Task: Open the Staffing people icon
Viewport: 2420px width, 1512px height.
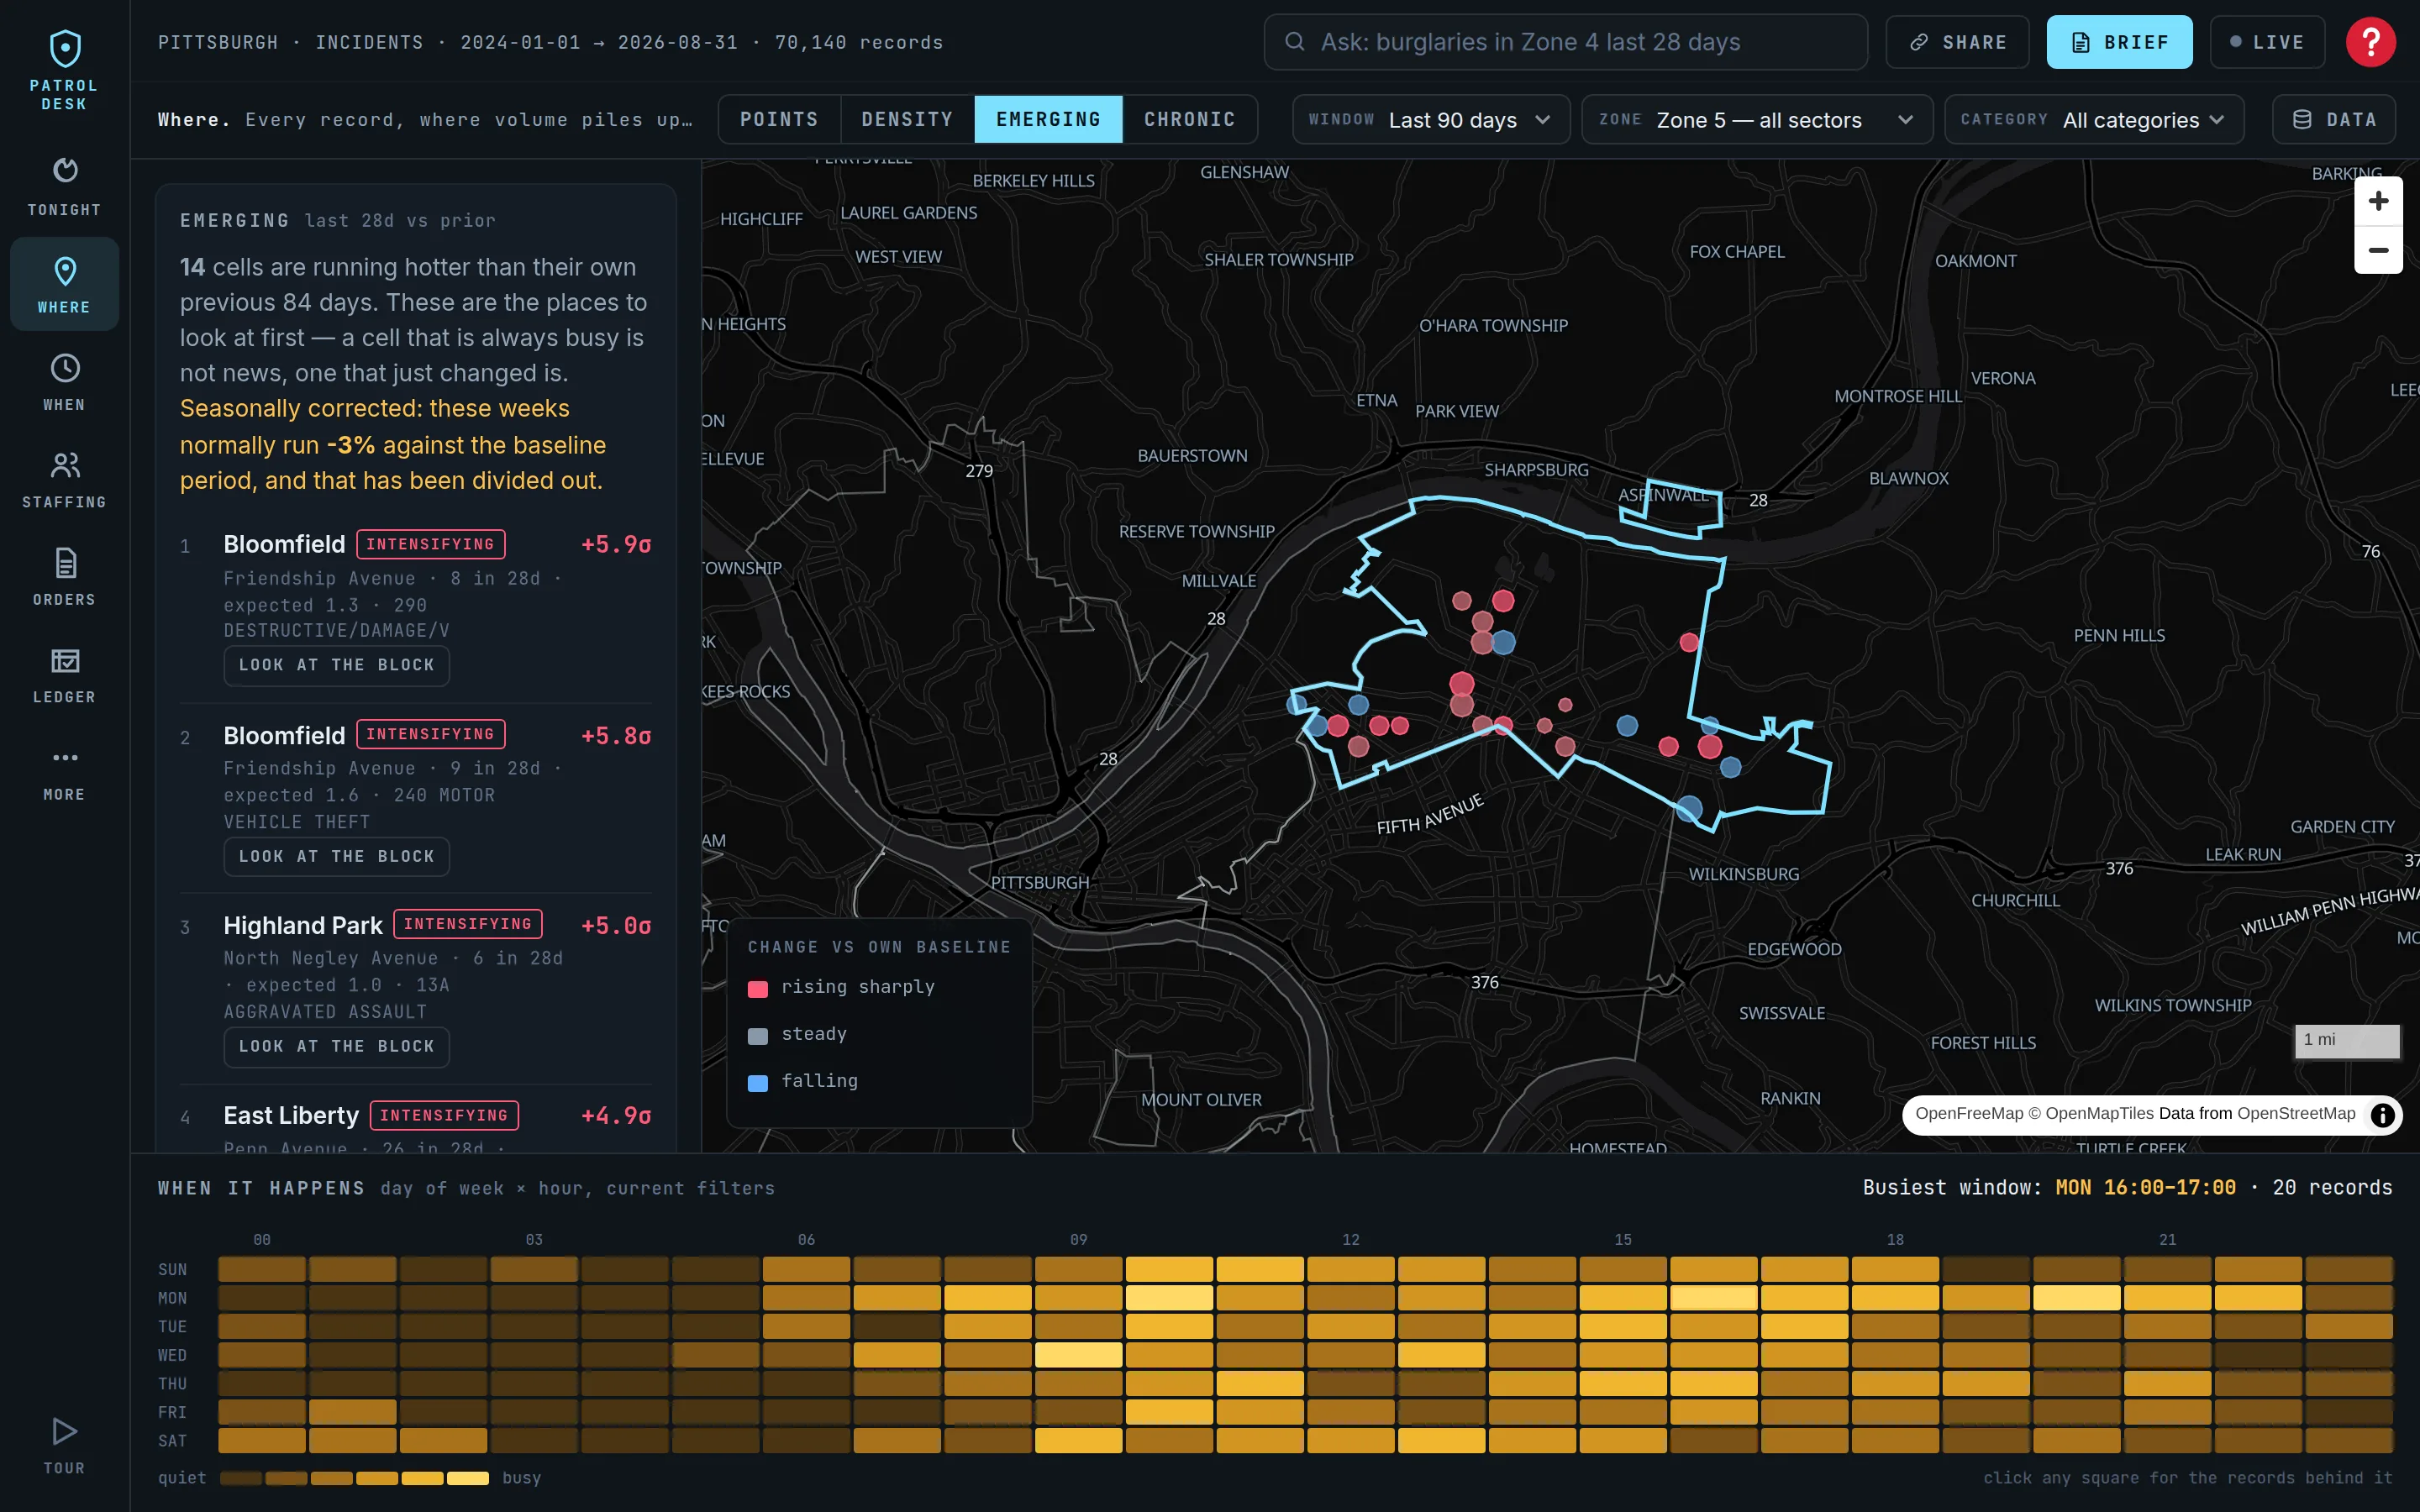Action: point(65,465)
